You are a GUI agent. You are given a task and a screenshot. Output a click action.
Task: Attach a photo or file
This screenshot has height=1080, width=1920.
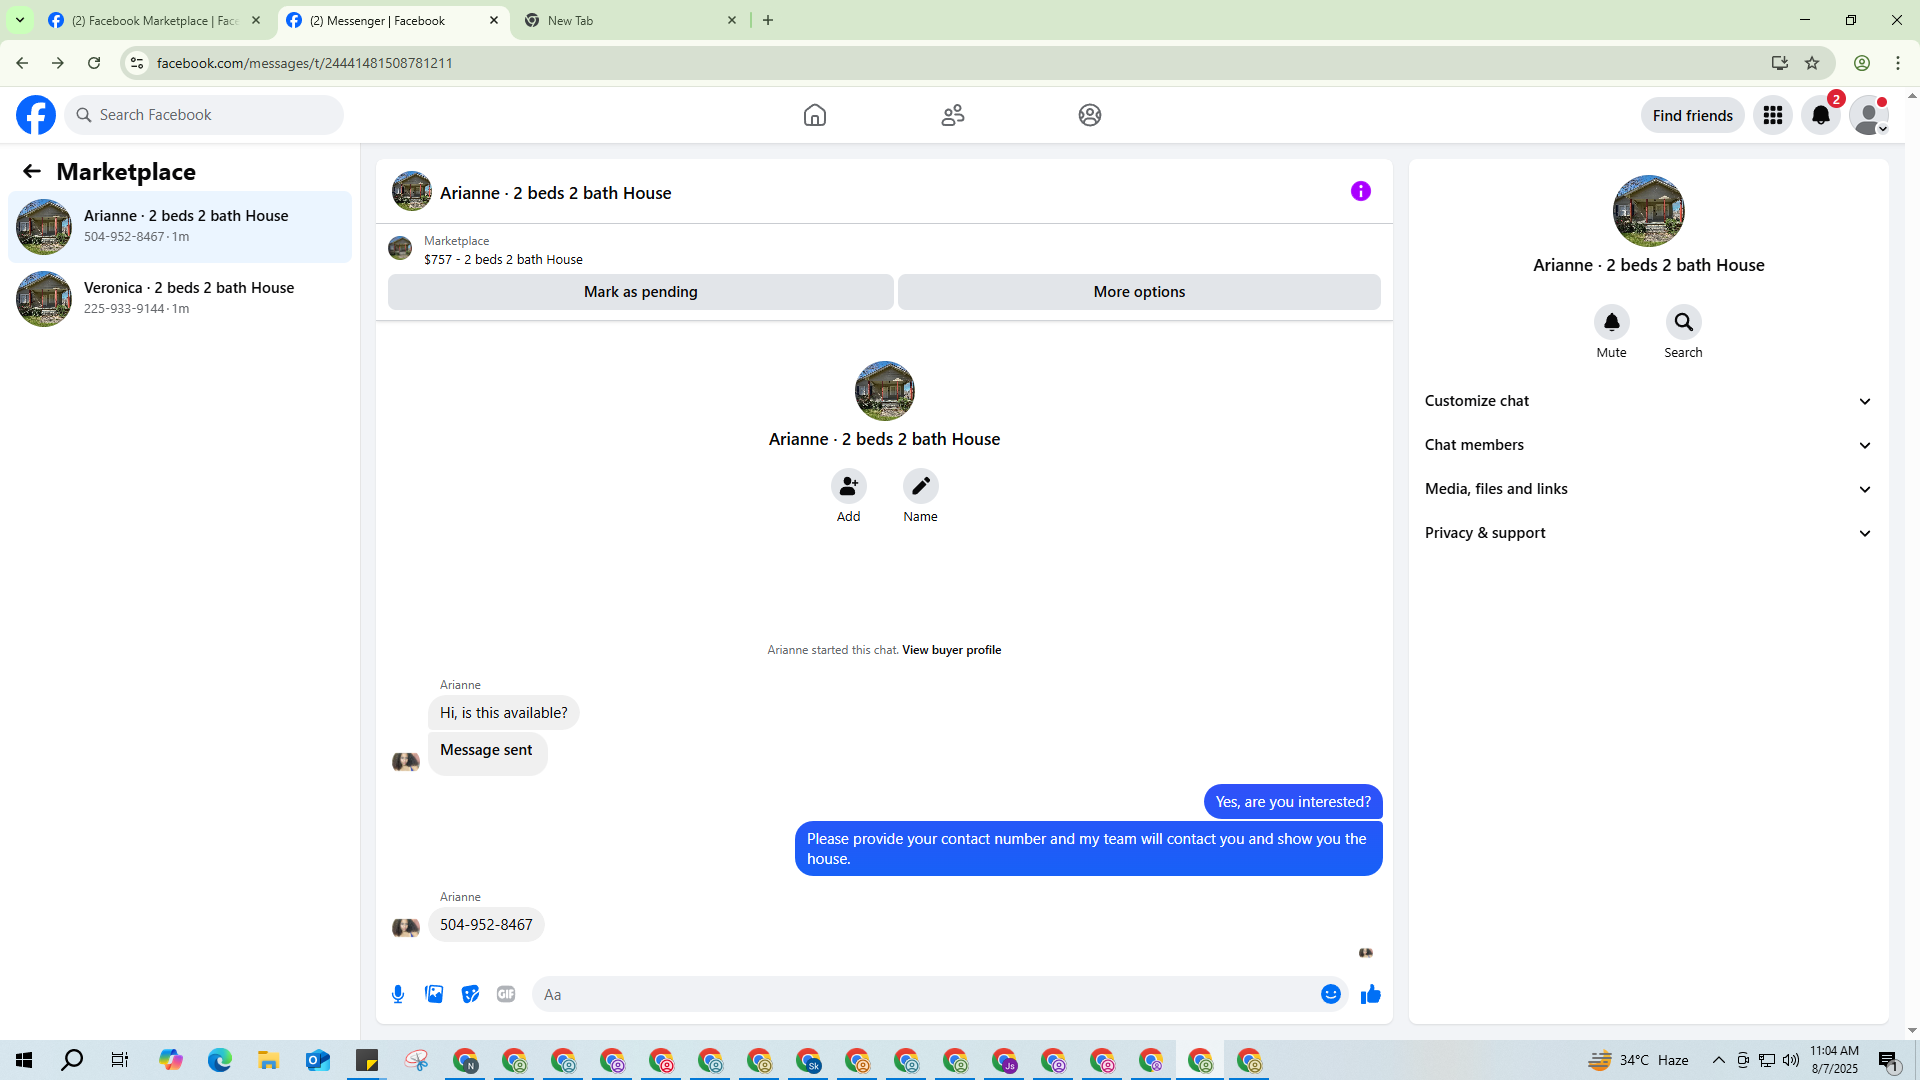(434, 994)
